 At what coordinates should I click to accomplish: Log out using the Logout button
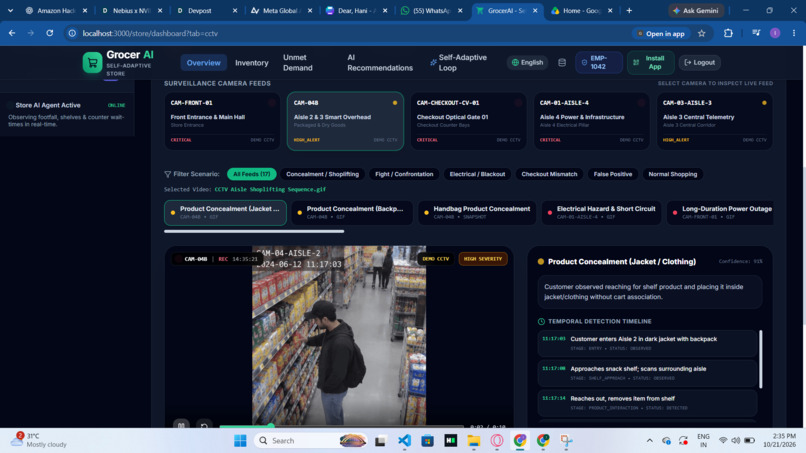(700, 63)
